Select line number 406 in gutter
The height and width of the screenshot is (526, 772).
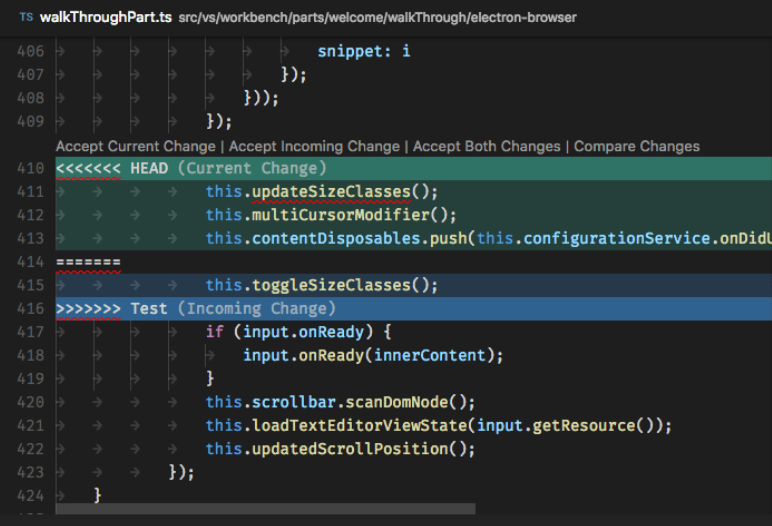pos(31,51)
